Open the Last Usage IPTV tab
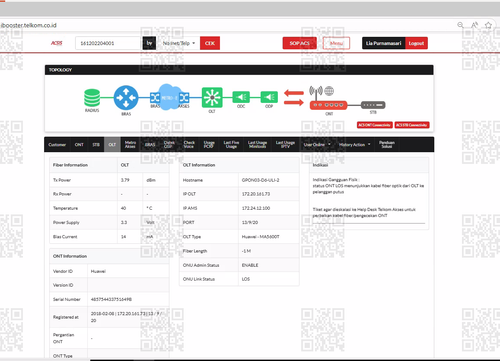The height and width of the screenshot is (361, 500). 285,144
